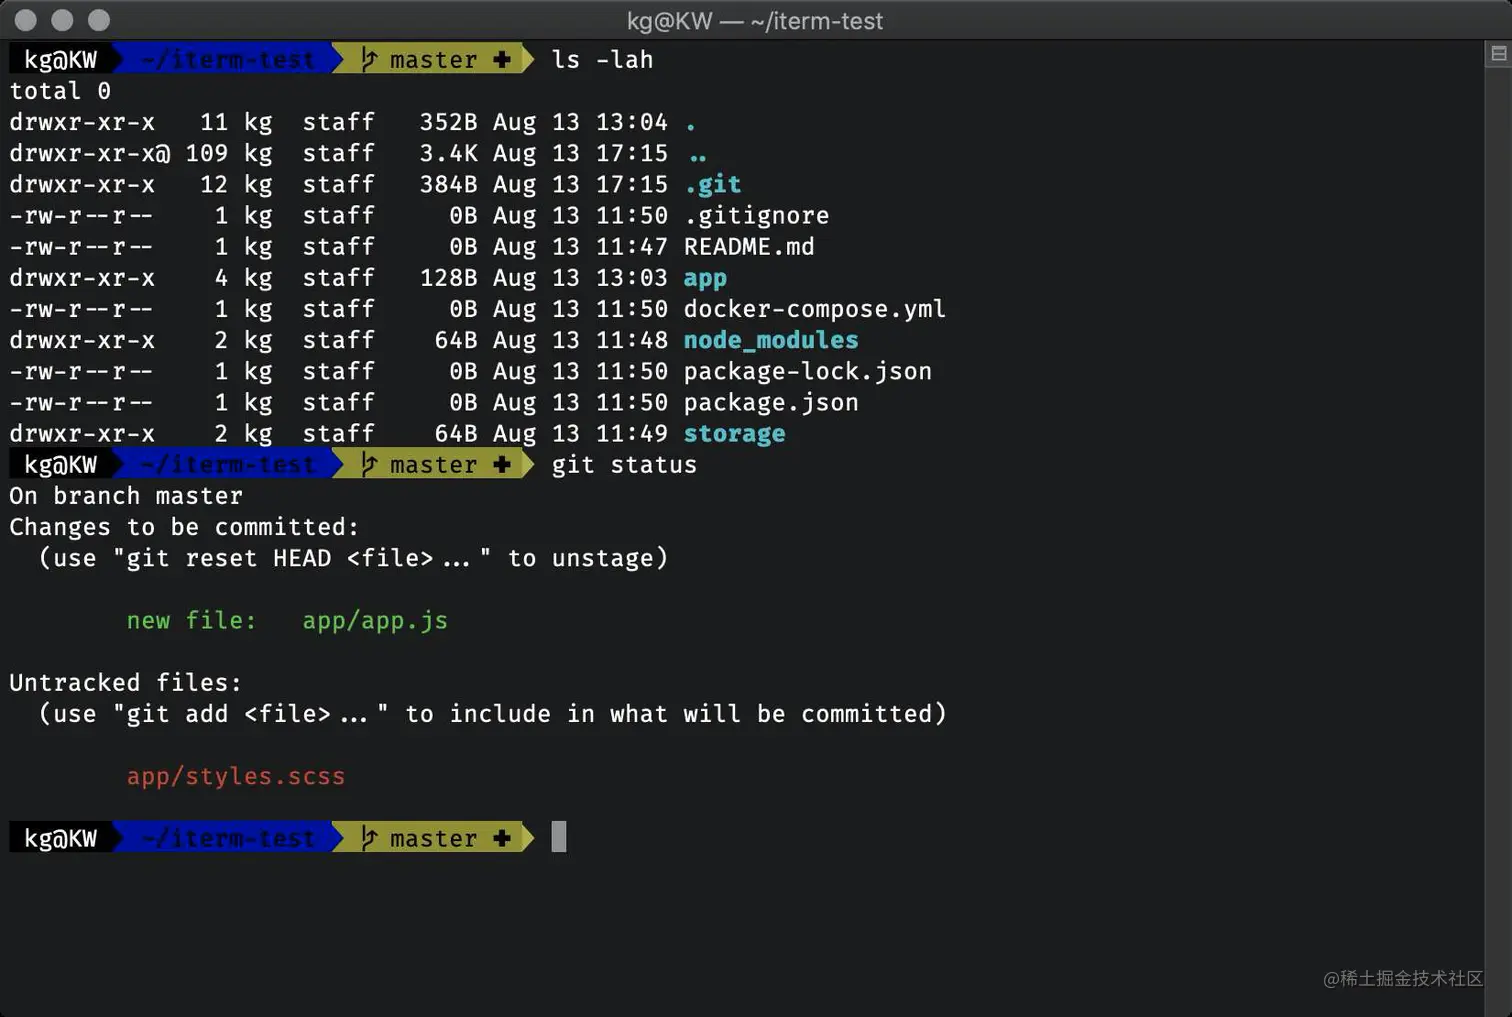Click the 13:03 time on the app row

(x=632, y=278)
